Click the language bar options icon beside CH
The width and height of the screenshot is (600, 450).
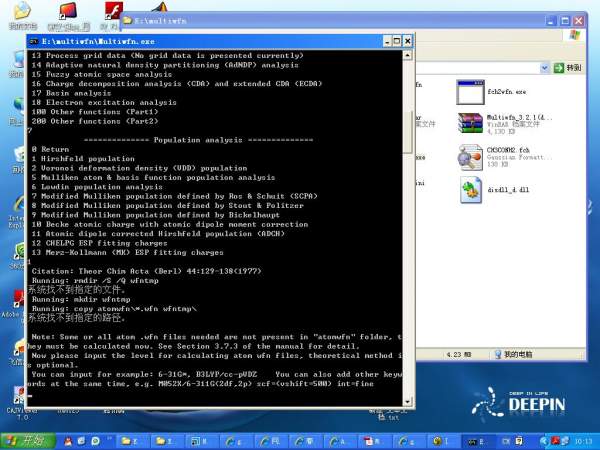point(519,441)
